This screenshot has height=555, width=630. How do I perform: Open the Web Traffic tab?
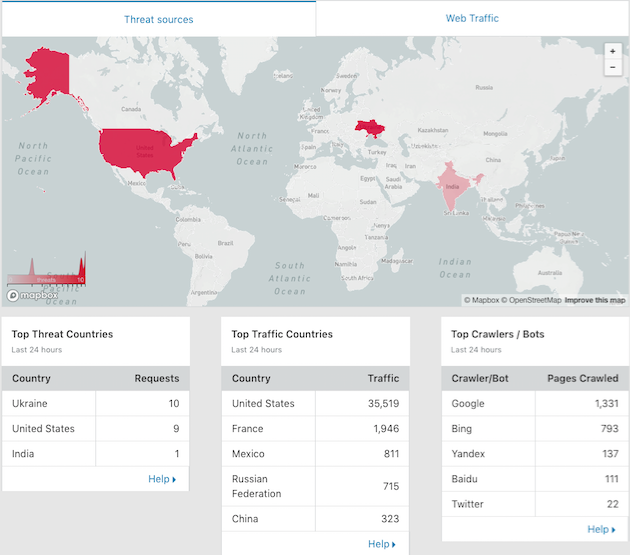(x=472, y=18)
